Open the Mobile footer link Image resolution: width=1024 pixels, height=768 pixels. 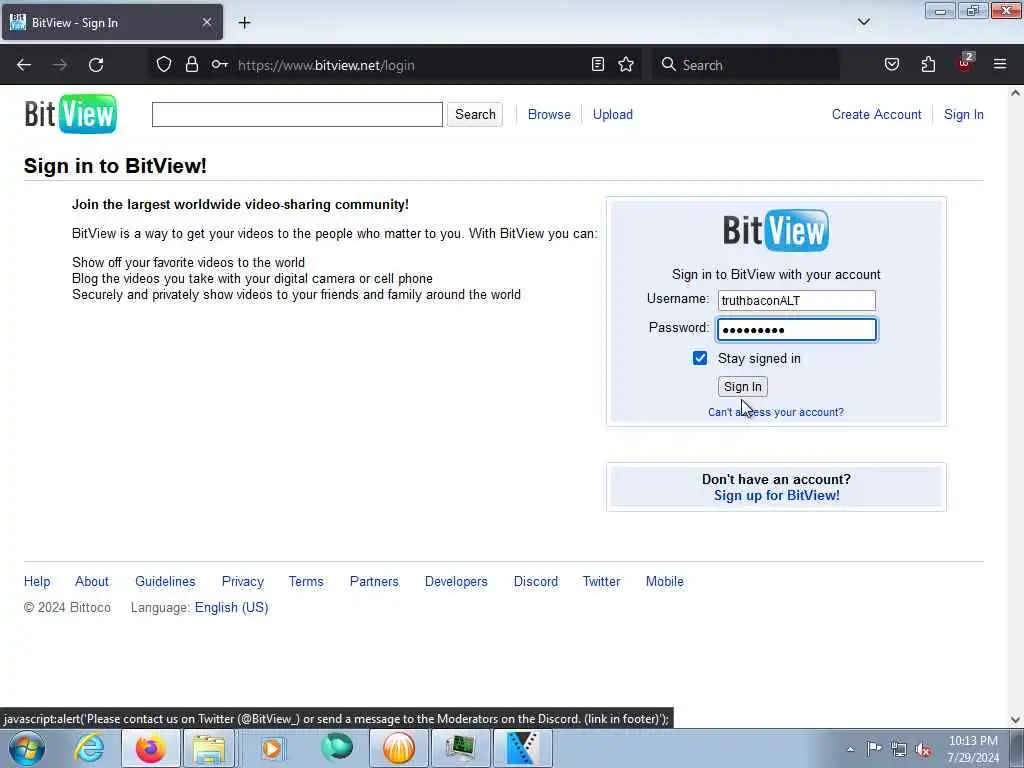tap(665, 581)
